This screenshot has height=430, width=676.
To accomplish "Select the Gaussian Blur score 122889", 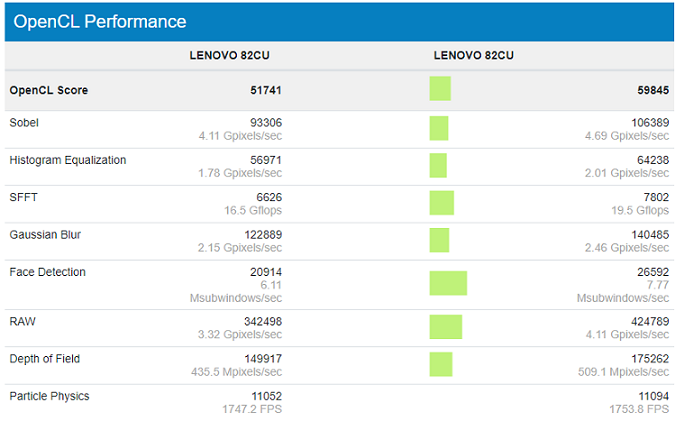I will tap(263, 235).
